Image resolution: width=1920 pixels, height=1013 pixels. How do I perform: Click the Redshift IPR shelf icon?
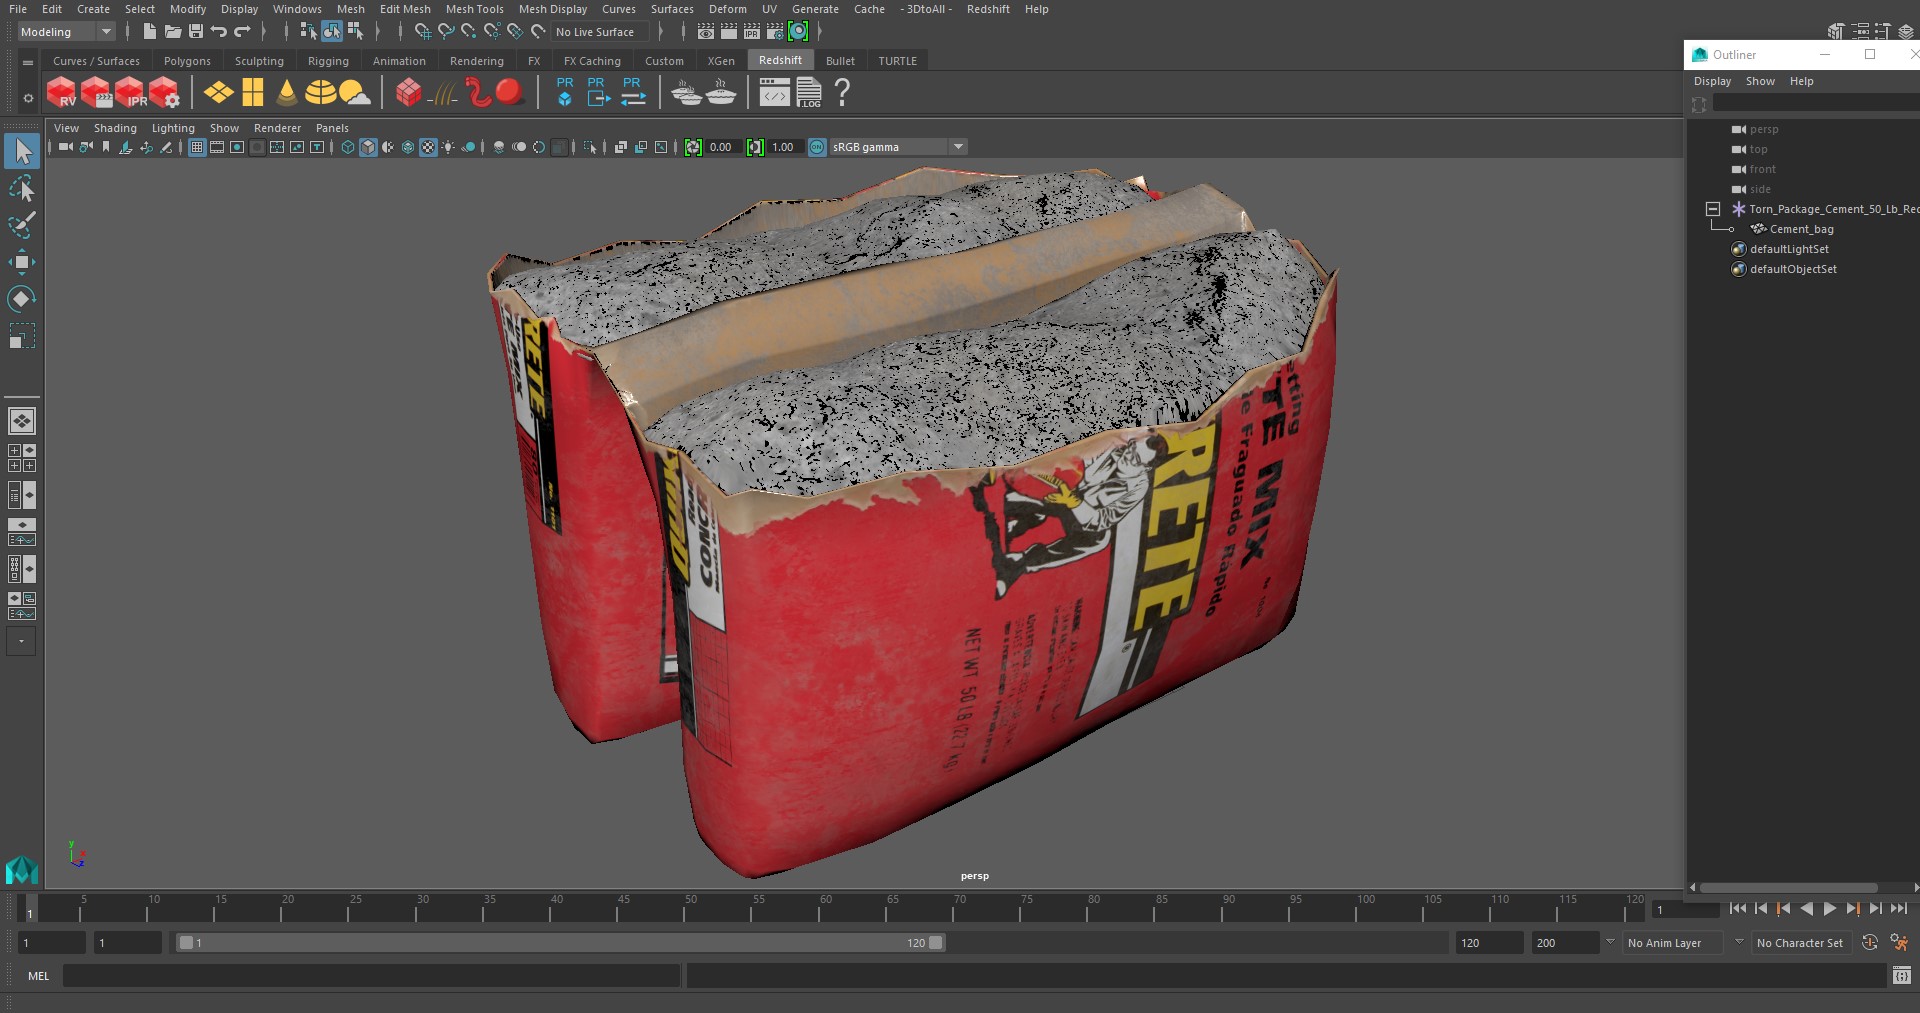pos(130,93)
